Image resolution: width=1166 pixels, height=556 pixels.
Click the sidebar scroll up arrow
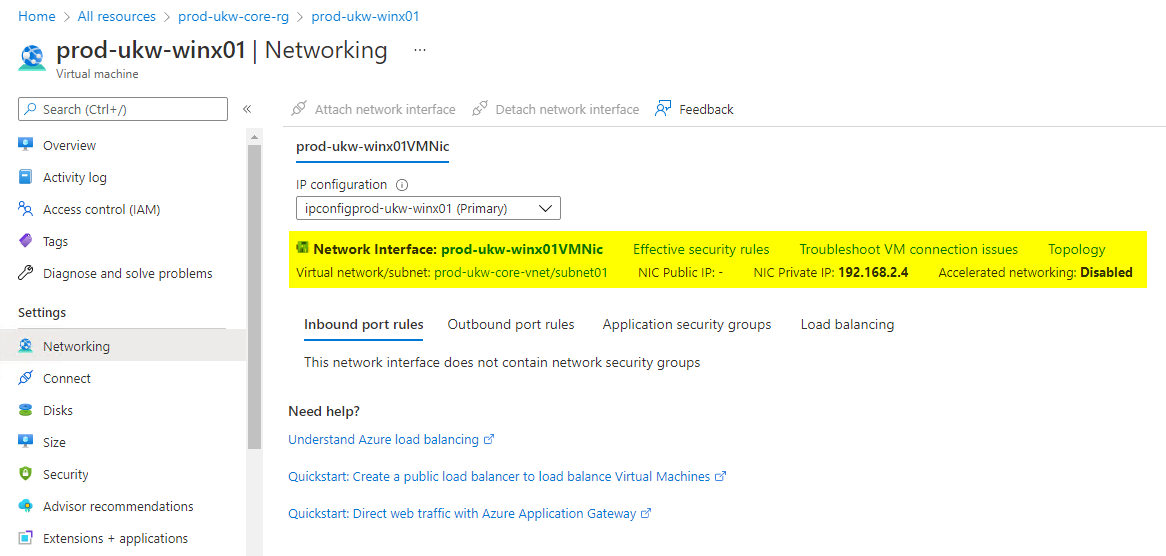click(x=254, y=136)
